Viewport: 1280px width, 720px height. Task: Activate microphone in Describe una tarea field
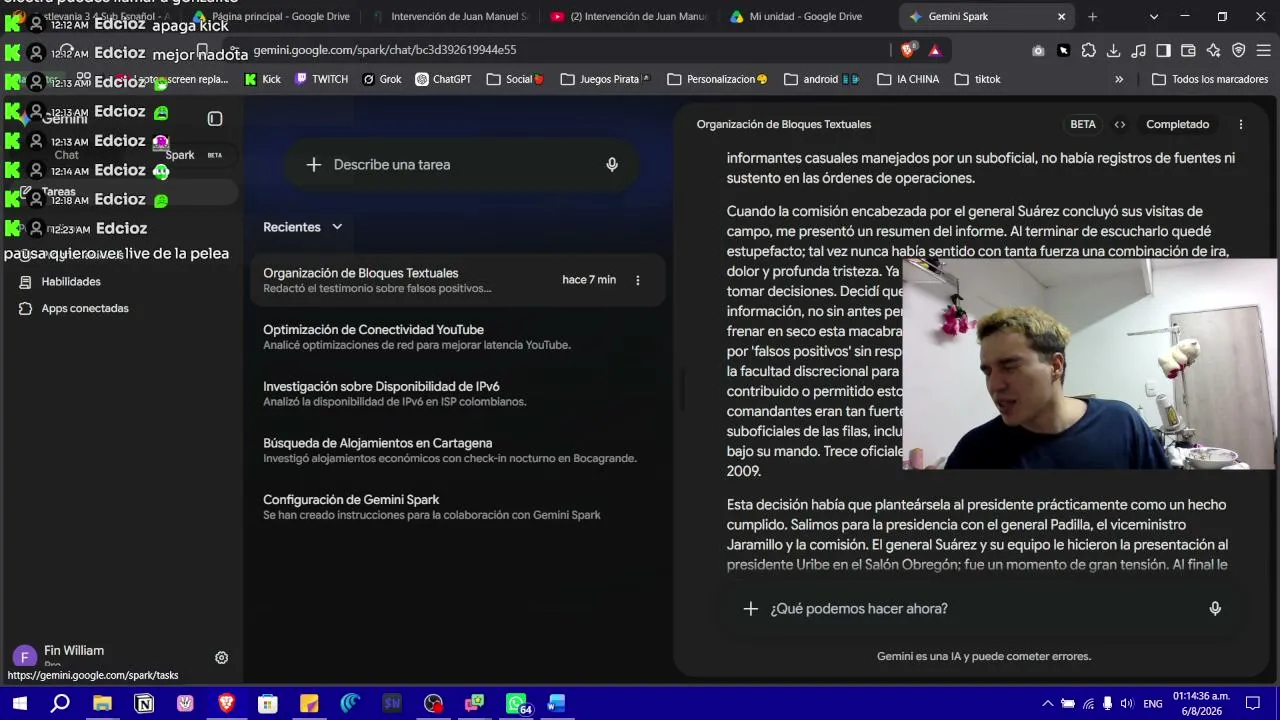[x=612, y=165]
